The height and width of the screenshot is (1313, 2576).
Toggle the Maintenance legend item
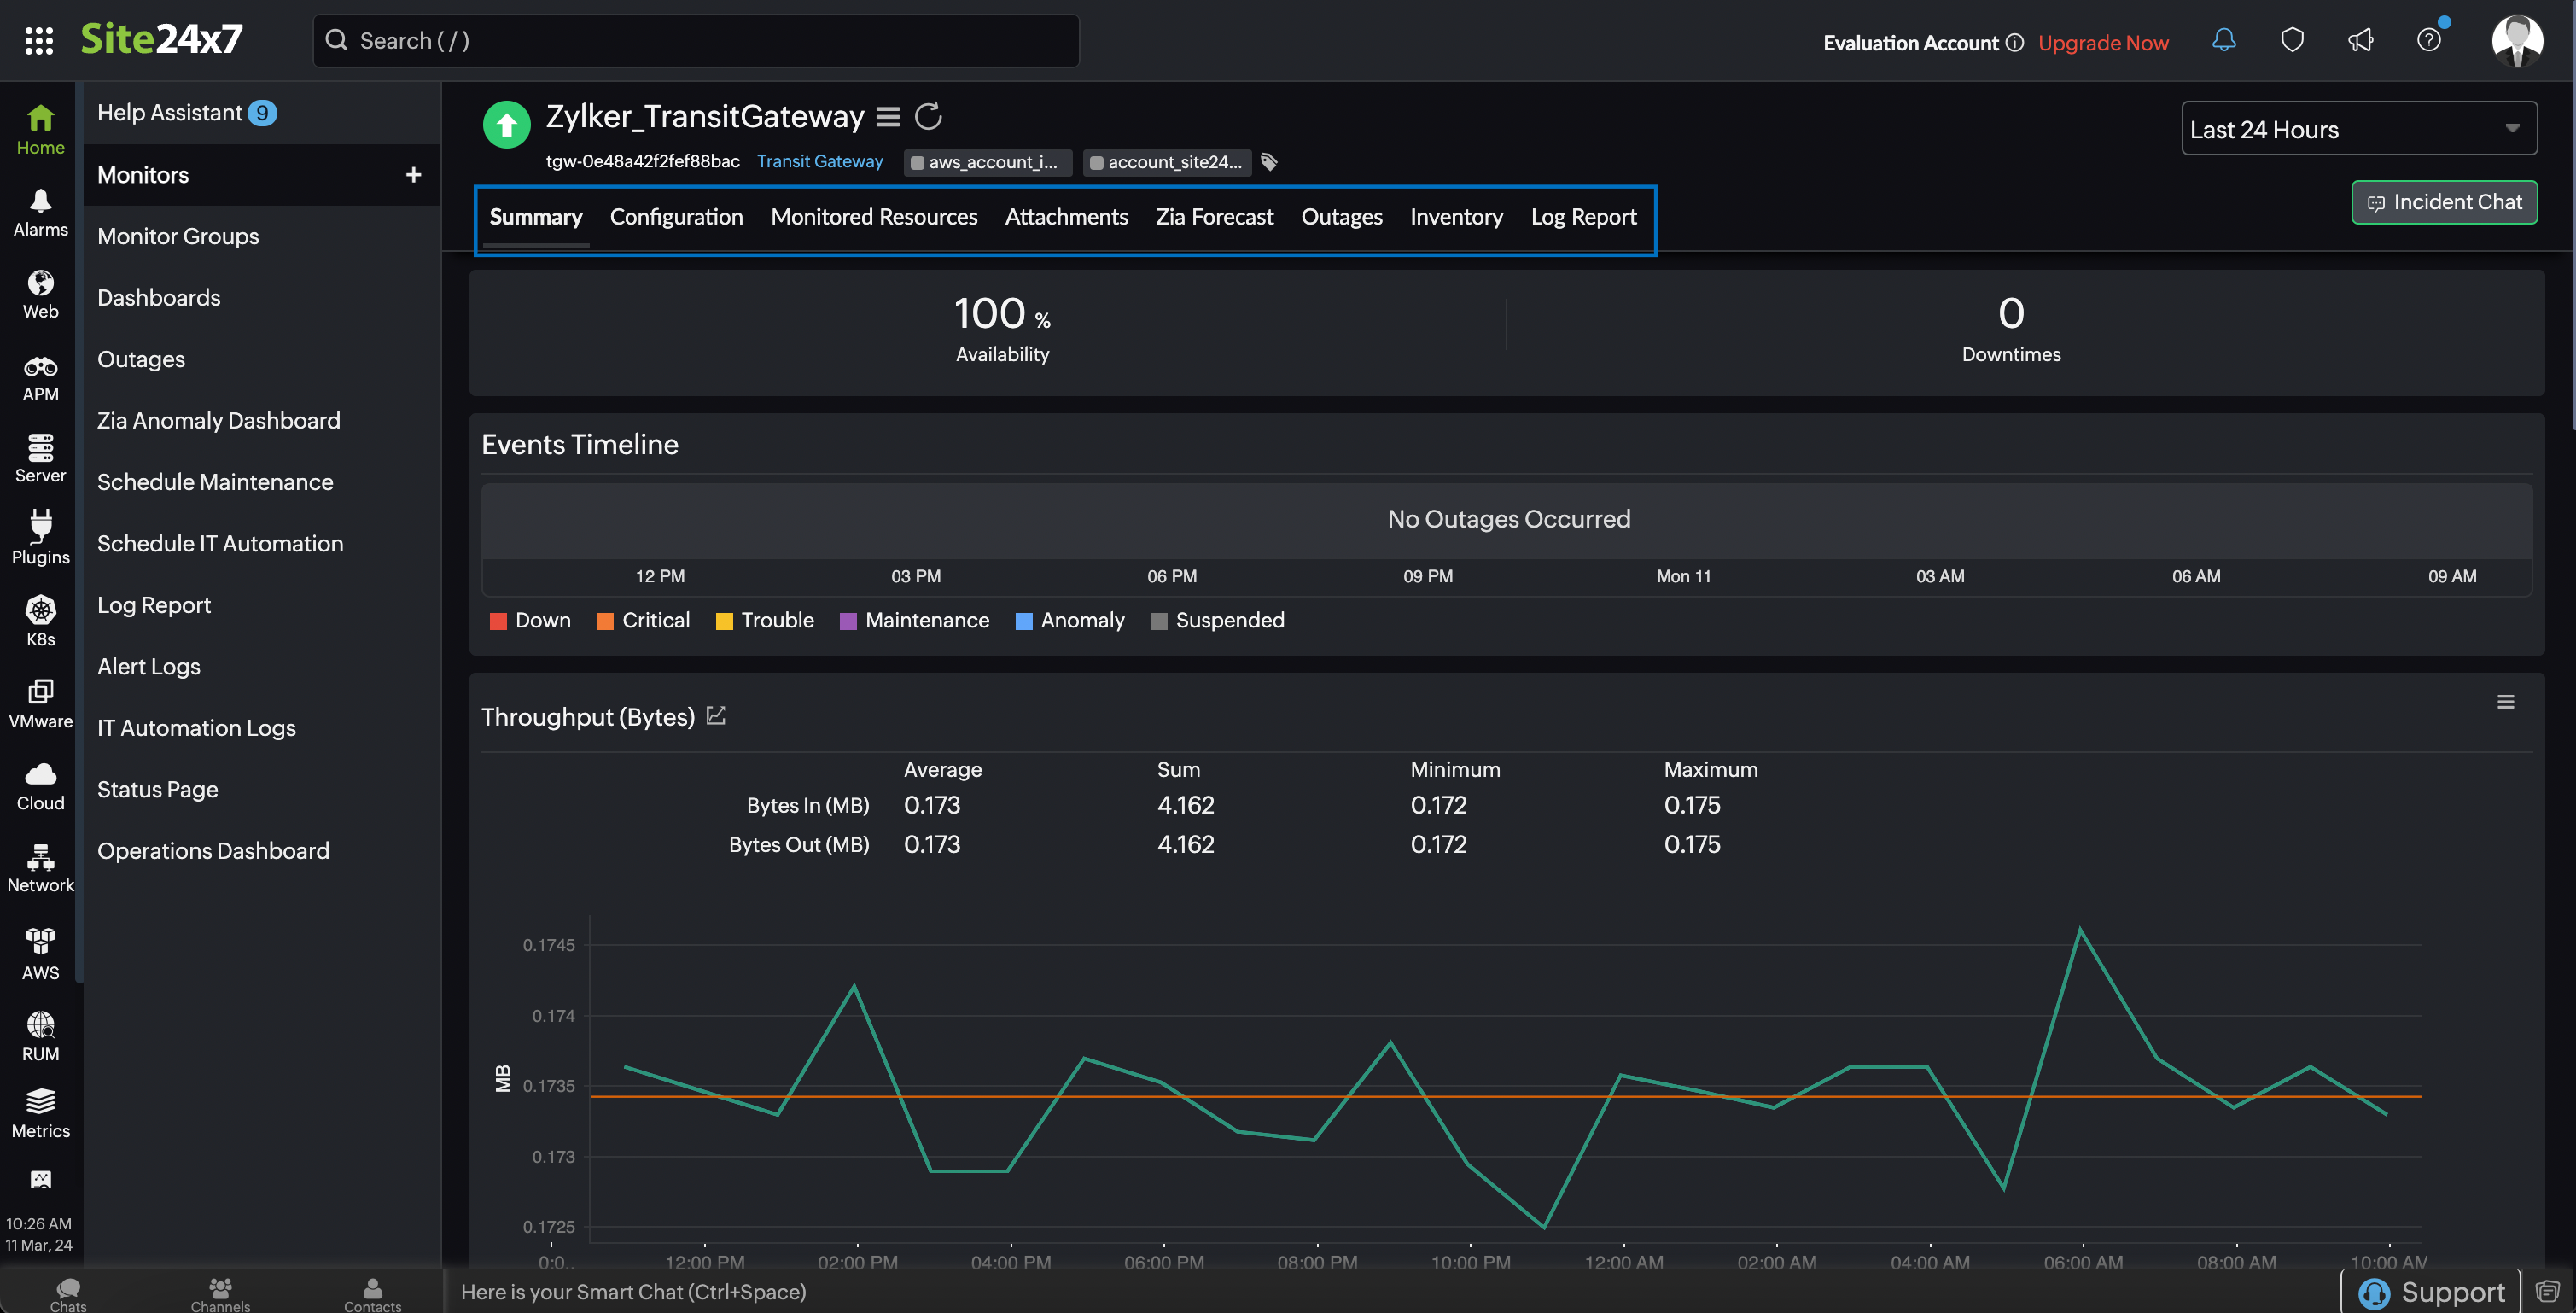tap(914, 621)
